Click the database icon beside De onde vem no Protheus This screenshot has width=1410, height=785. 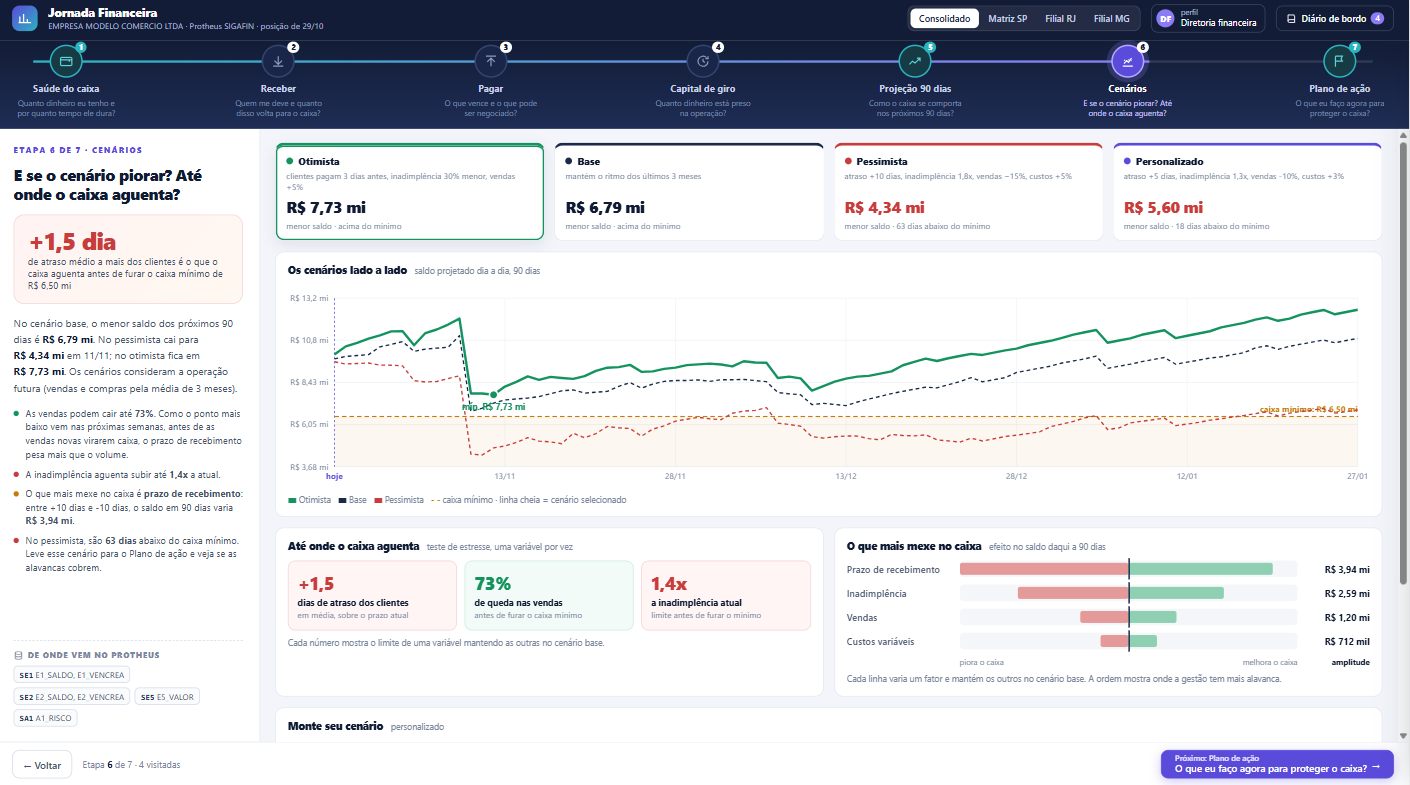click(18, 655)
